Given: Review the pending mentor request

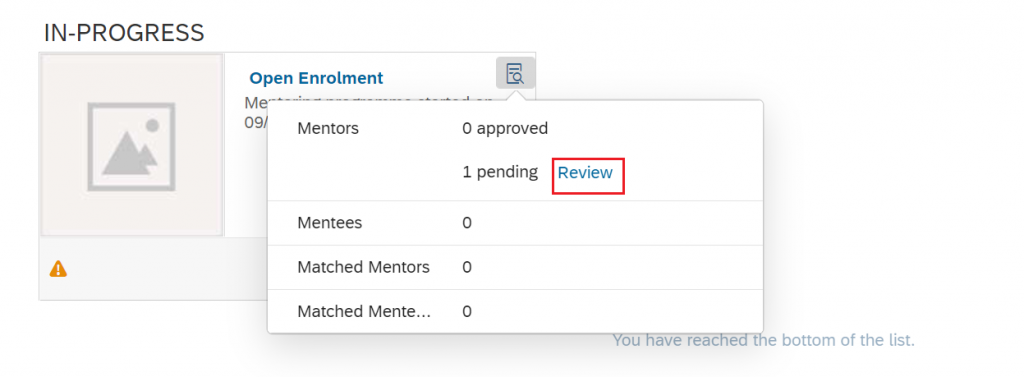Looking at the screenshot, I should tap(585, 172).
